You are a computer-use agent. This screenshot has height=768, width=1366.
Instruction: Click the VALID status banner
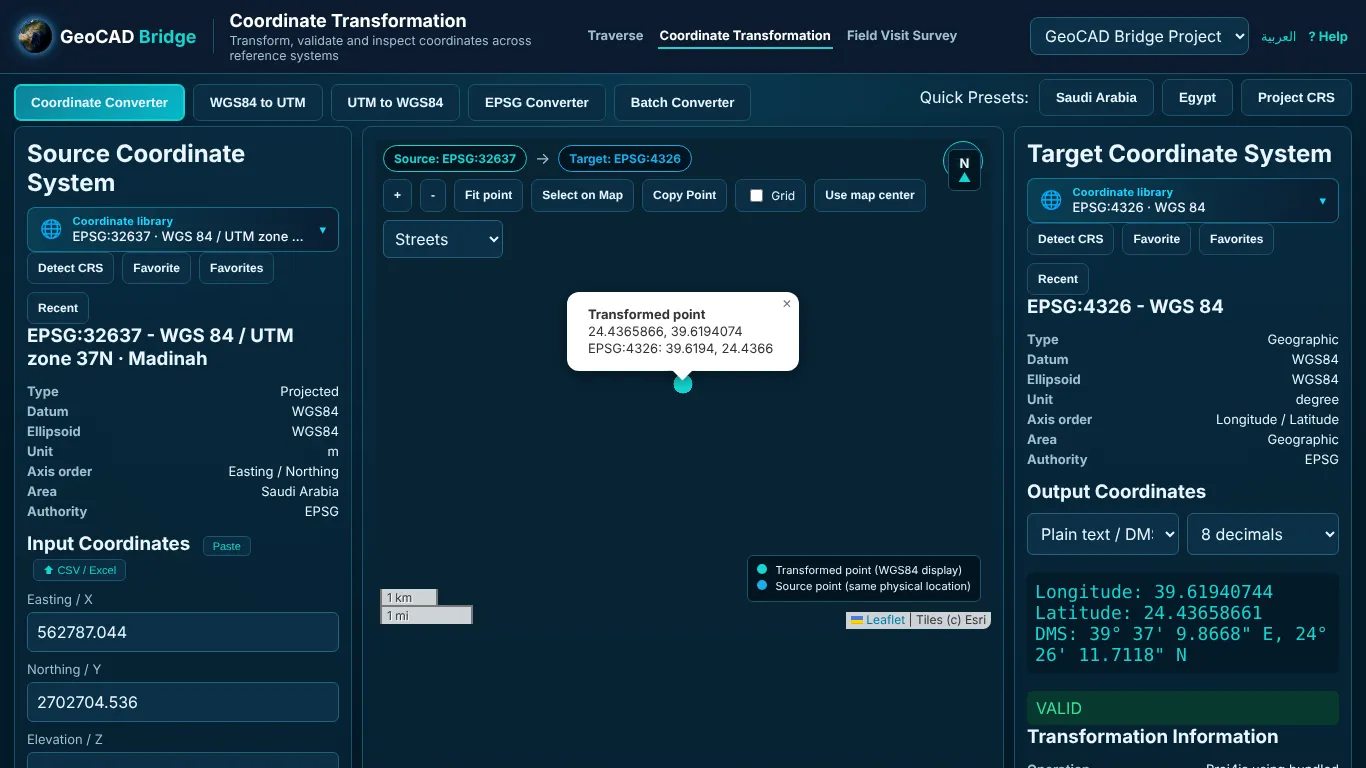(x=1183, y=708)
